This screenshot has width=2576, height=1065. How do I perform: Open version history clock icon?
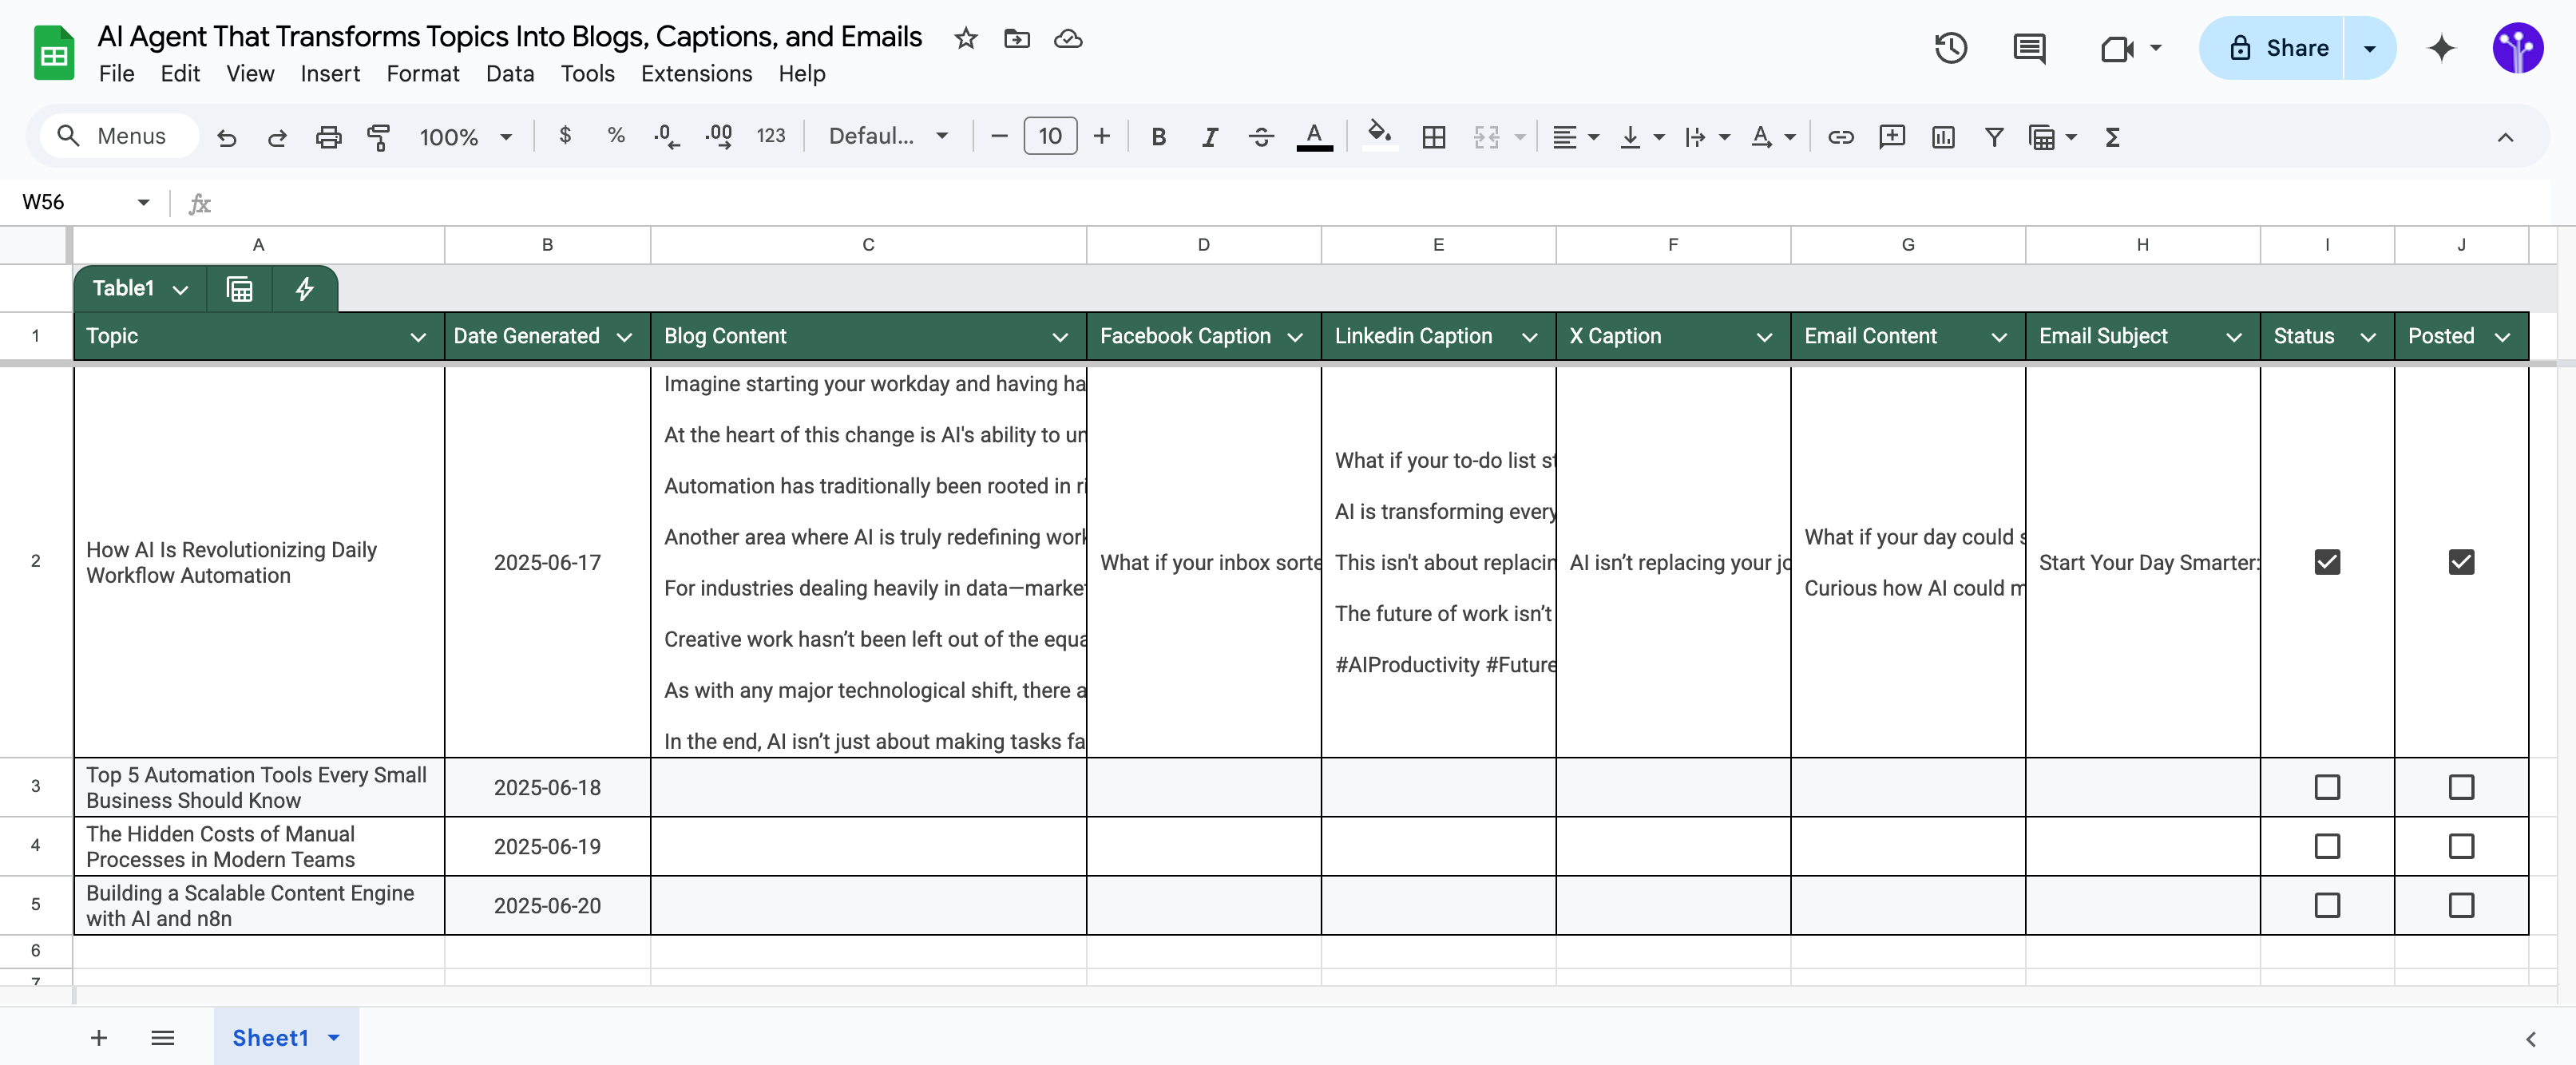pos(1950,48)
